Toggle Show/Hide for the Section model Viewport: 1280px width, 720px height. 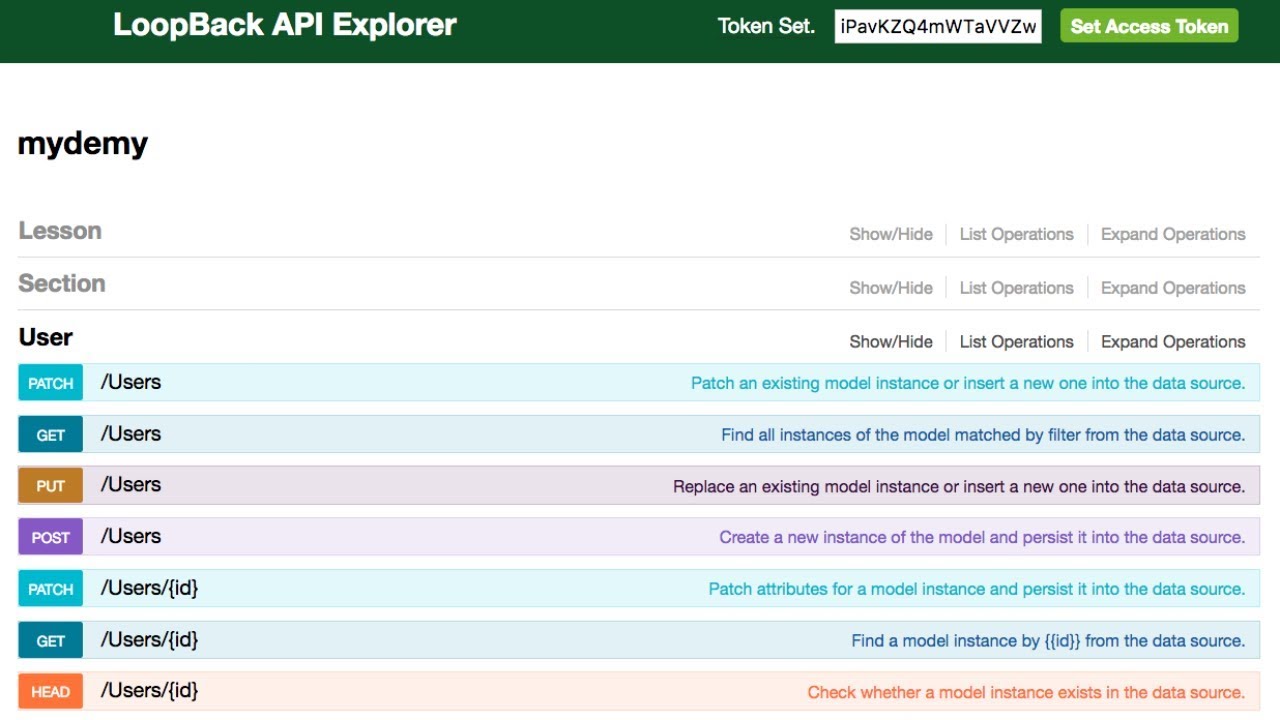(x=890, y=288)
